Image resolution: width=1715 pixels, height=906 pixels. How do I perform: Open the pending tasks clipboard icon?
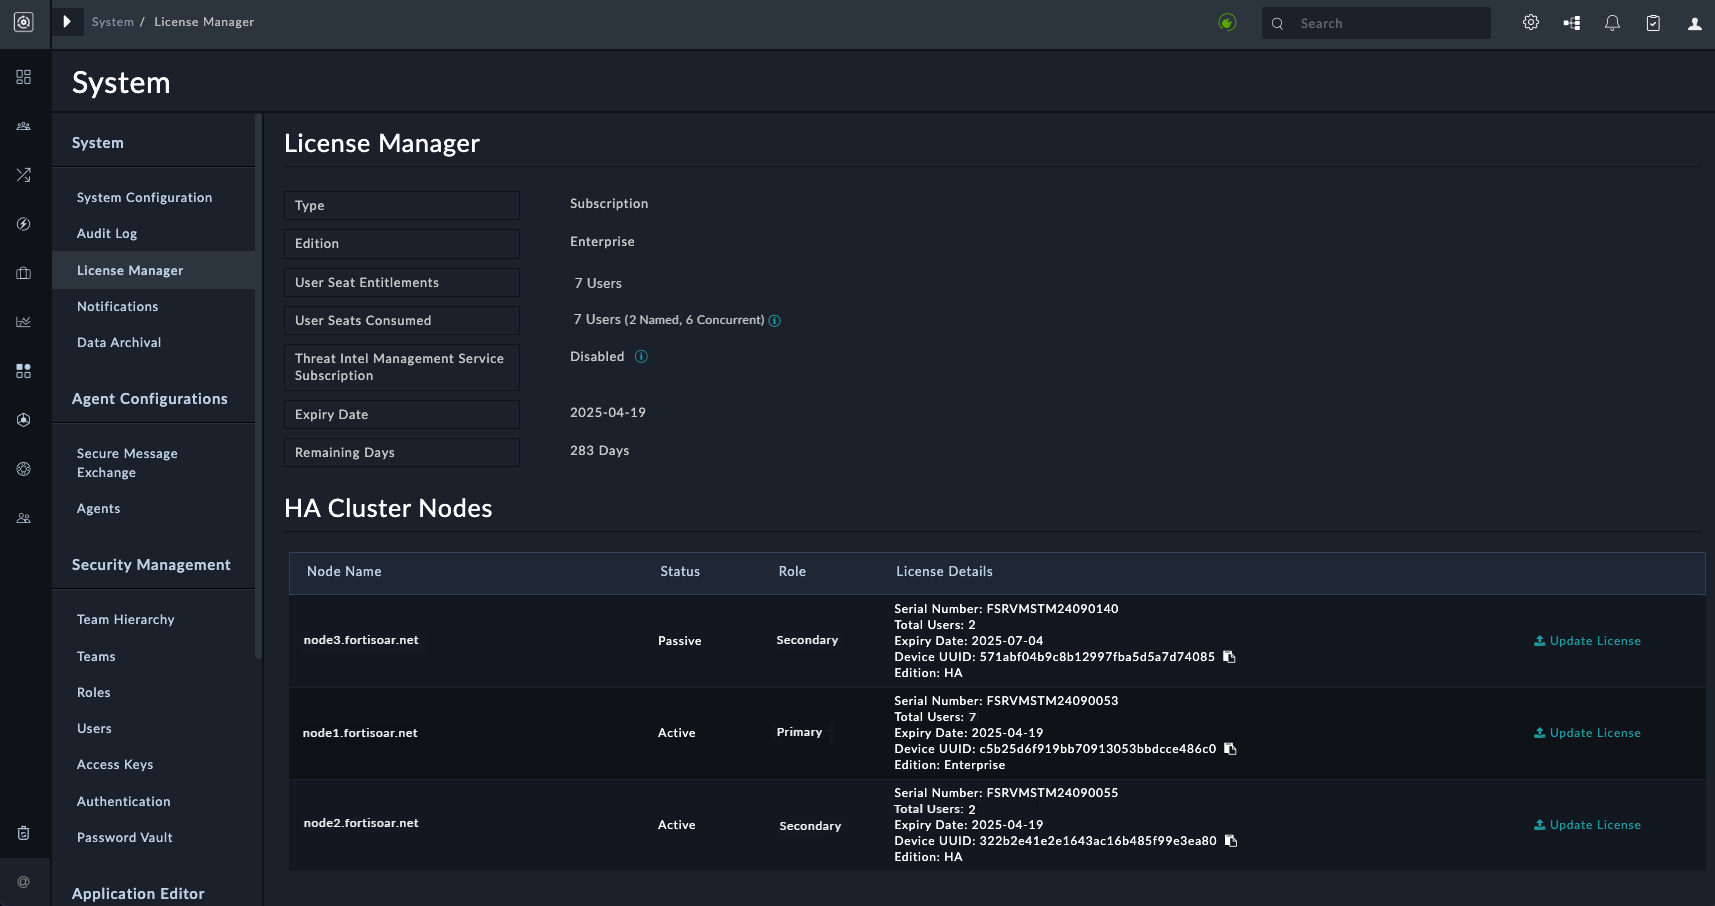[x=1653, y=22]
